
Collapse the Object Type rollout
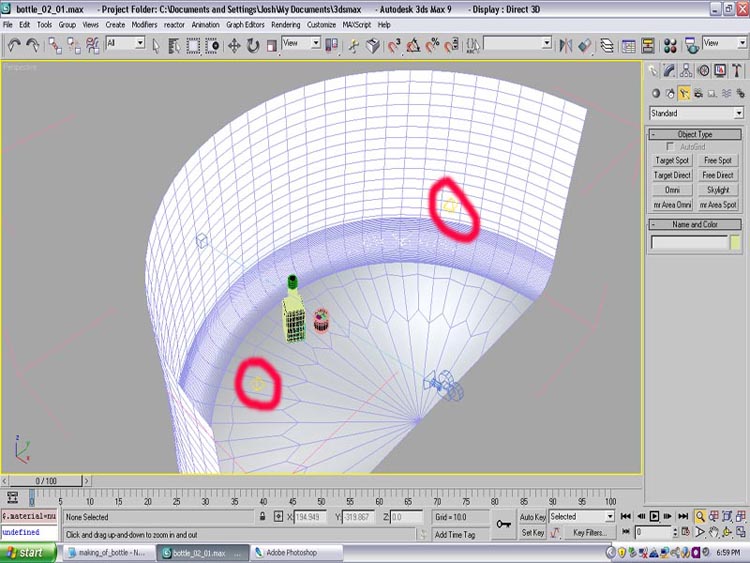pos(696,134)
